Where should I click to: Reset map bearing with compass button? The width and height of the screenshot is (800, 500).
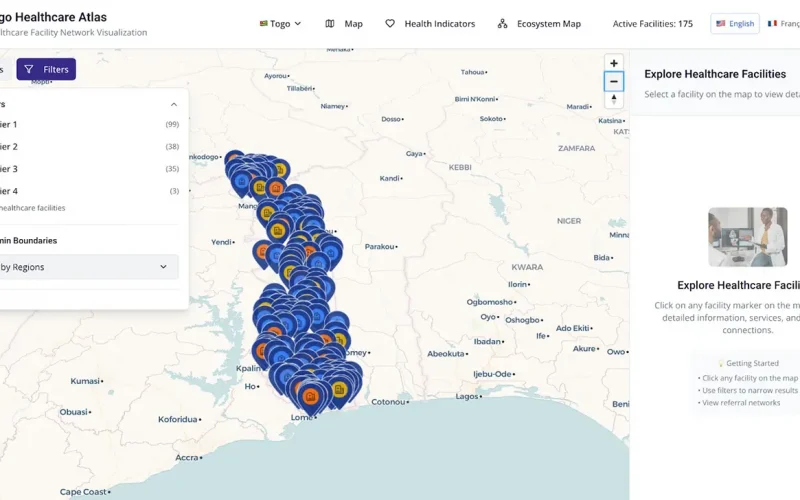pos(614,100)
